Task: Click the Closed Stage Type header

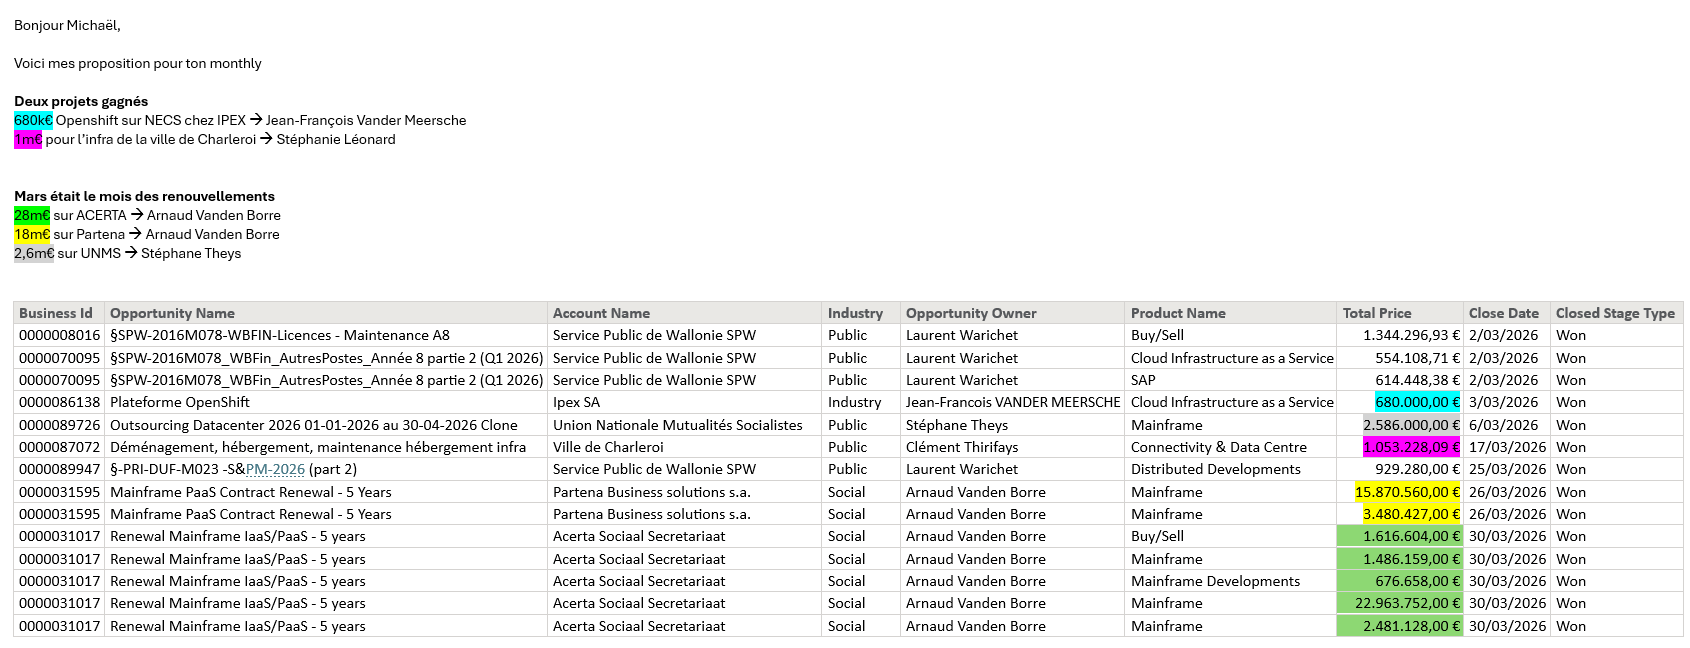Action: (x=1615, y=313)
